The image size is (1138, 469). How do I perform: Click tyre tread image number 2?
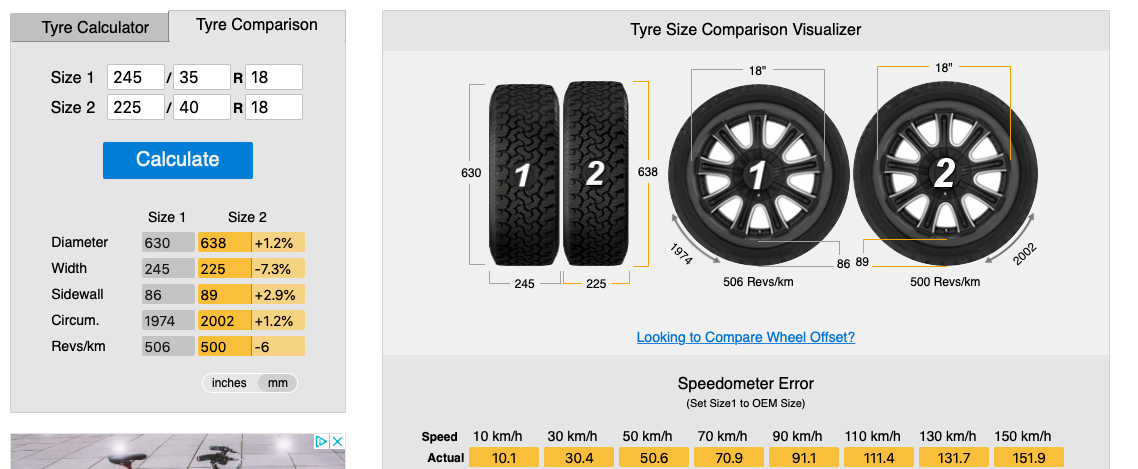tap(595, 174)
